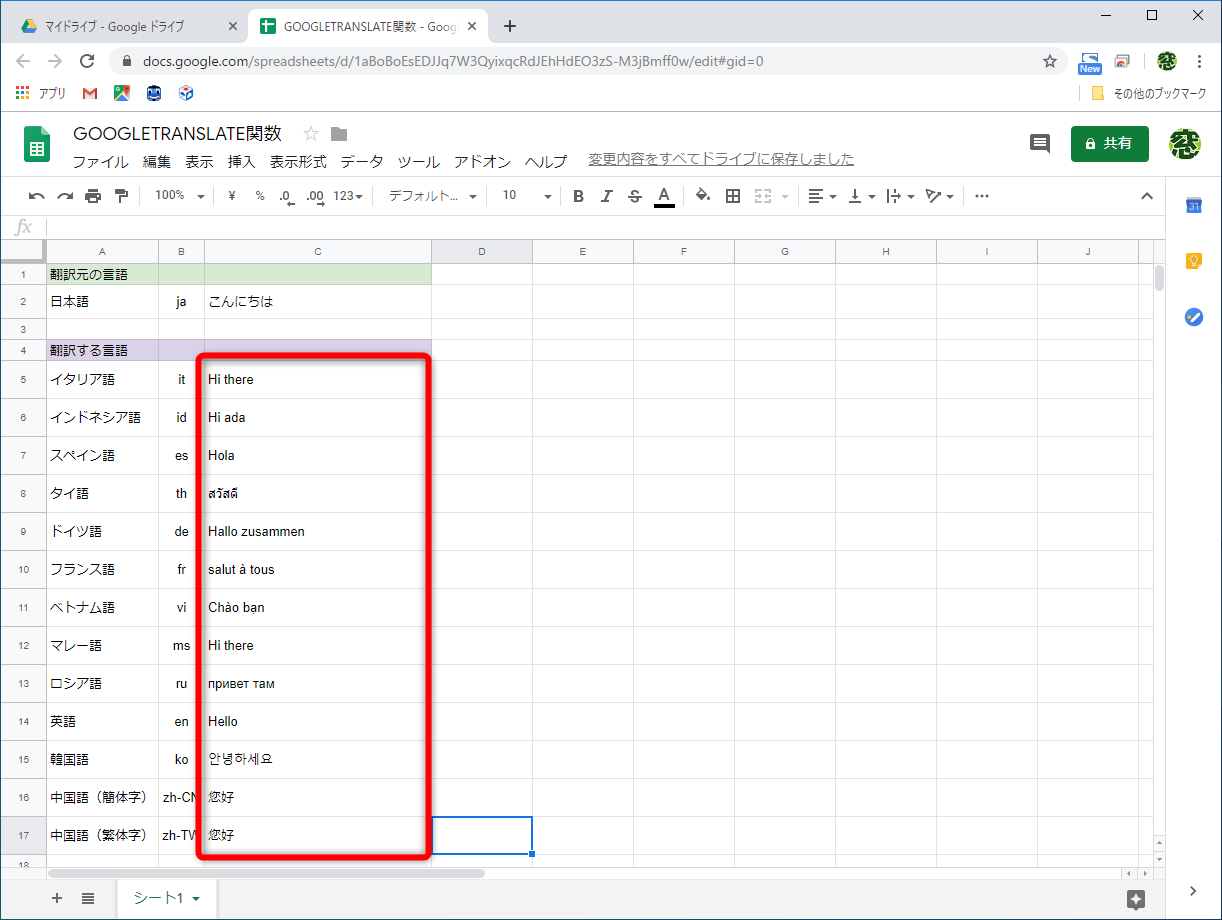
Task: Show the all sheets list
Action: pos(88,899)
